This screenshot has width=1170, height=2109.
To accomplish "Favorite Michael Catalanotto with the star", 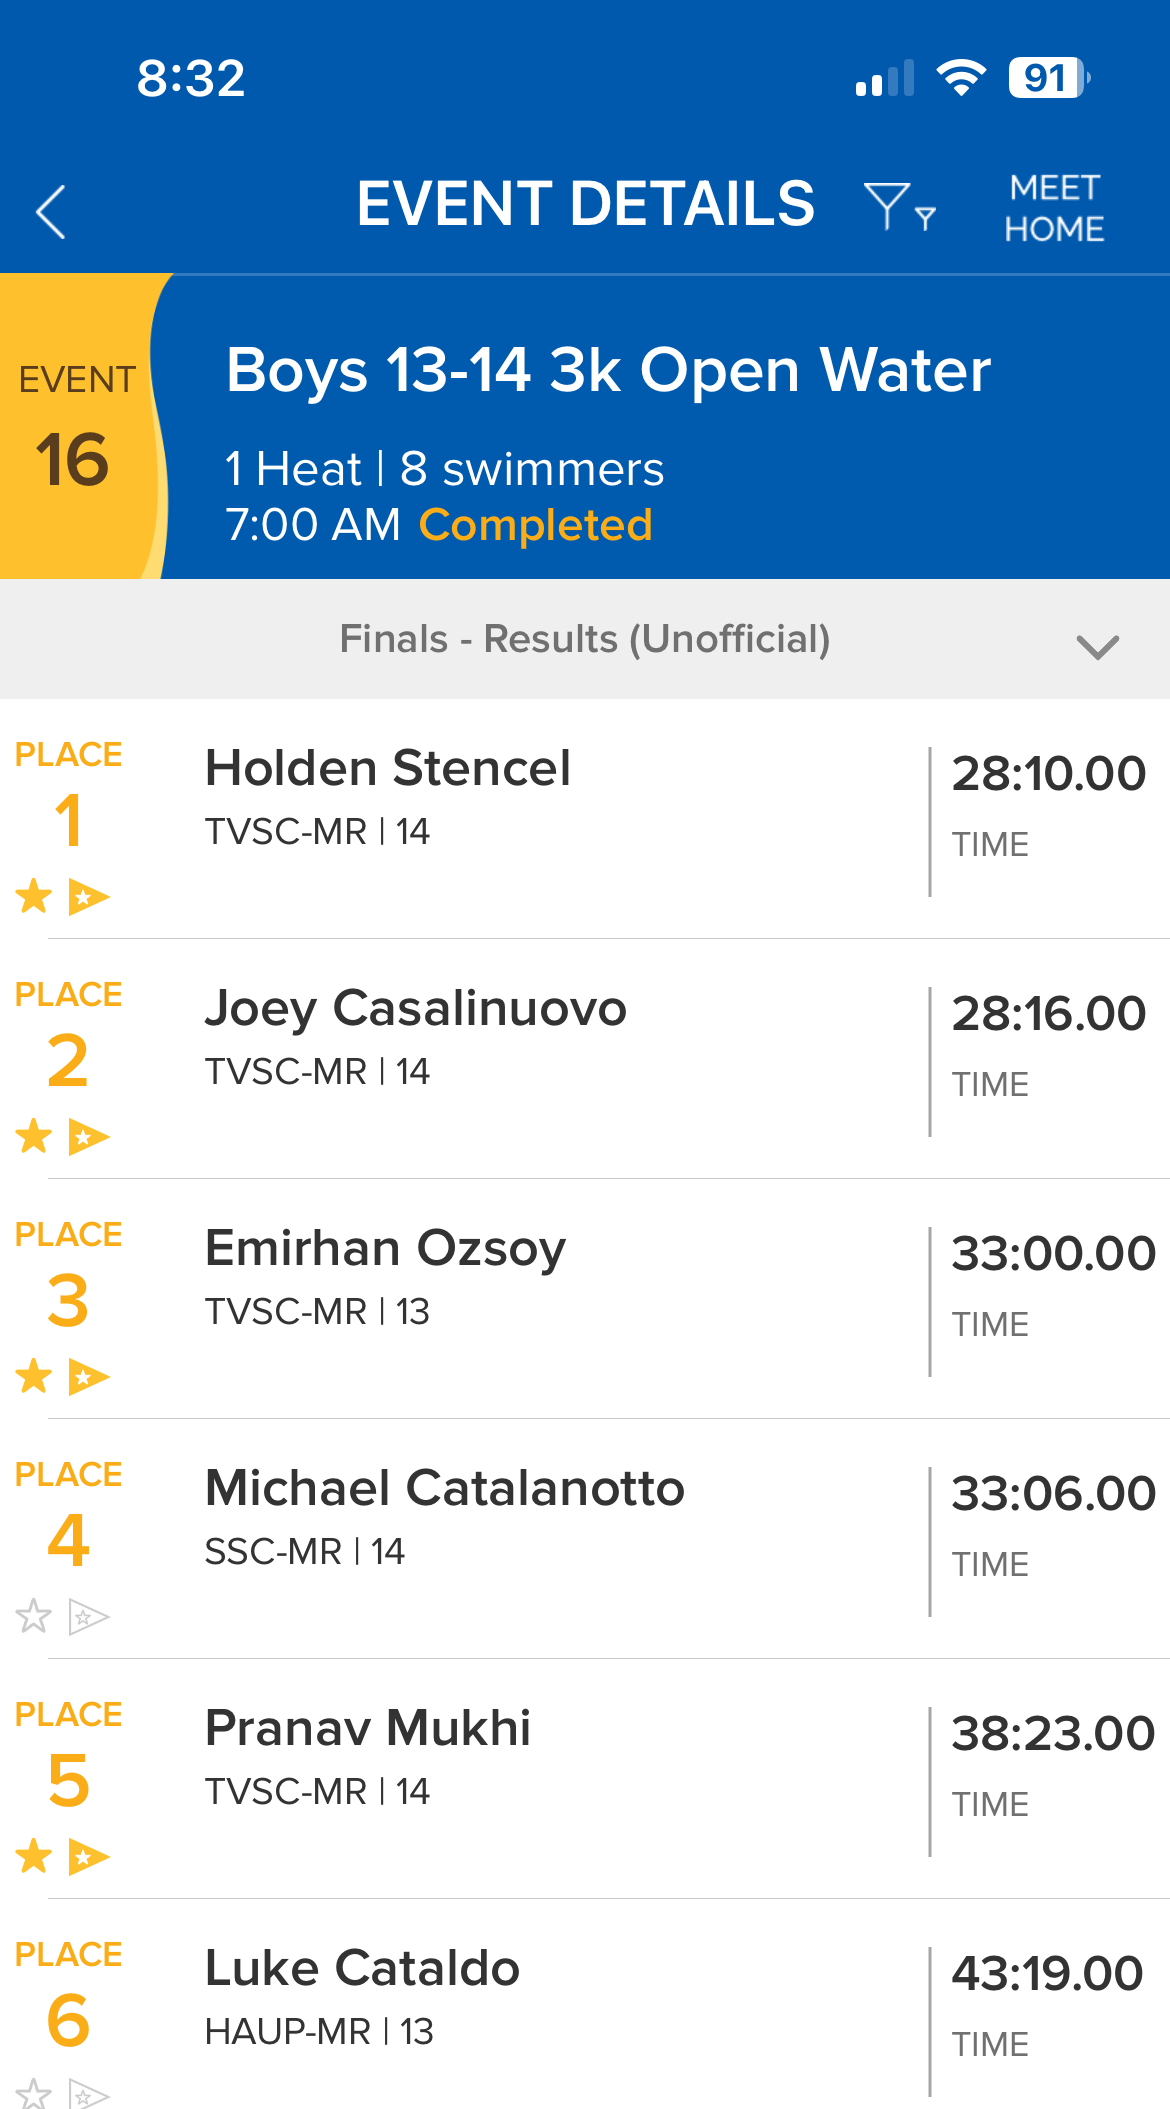I will pos(33,1616).
